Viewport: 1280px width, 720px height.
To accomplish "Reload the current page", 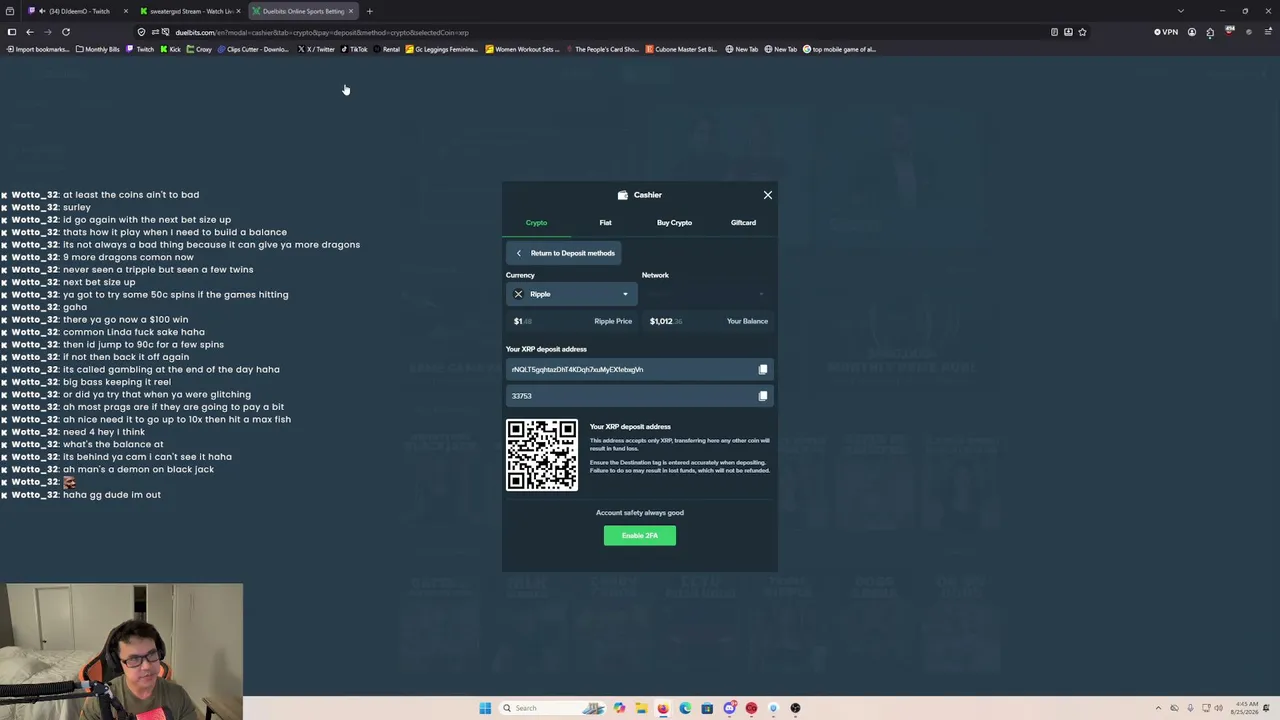I will pyautogui.click(x=66, y=32).
